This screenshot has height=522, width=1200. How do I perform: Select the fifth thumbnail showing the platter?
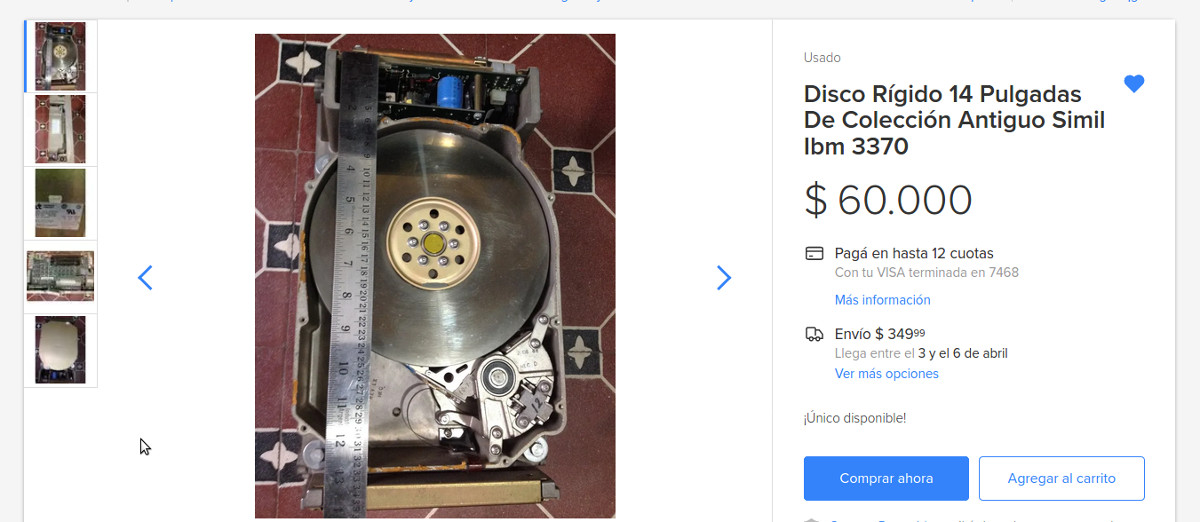(x=60, y=350)
